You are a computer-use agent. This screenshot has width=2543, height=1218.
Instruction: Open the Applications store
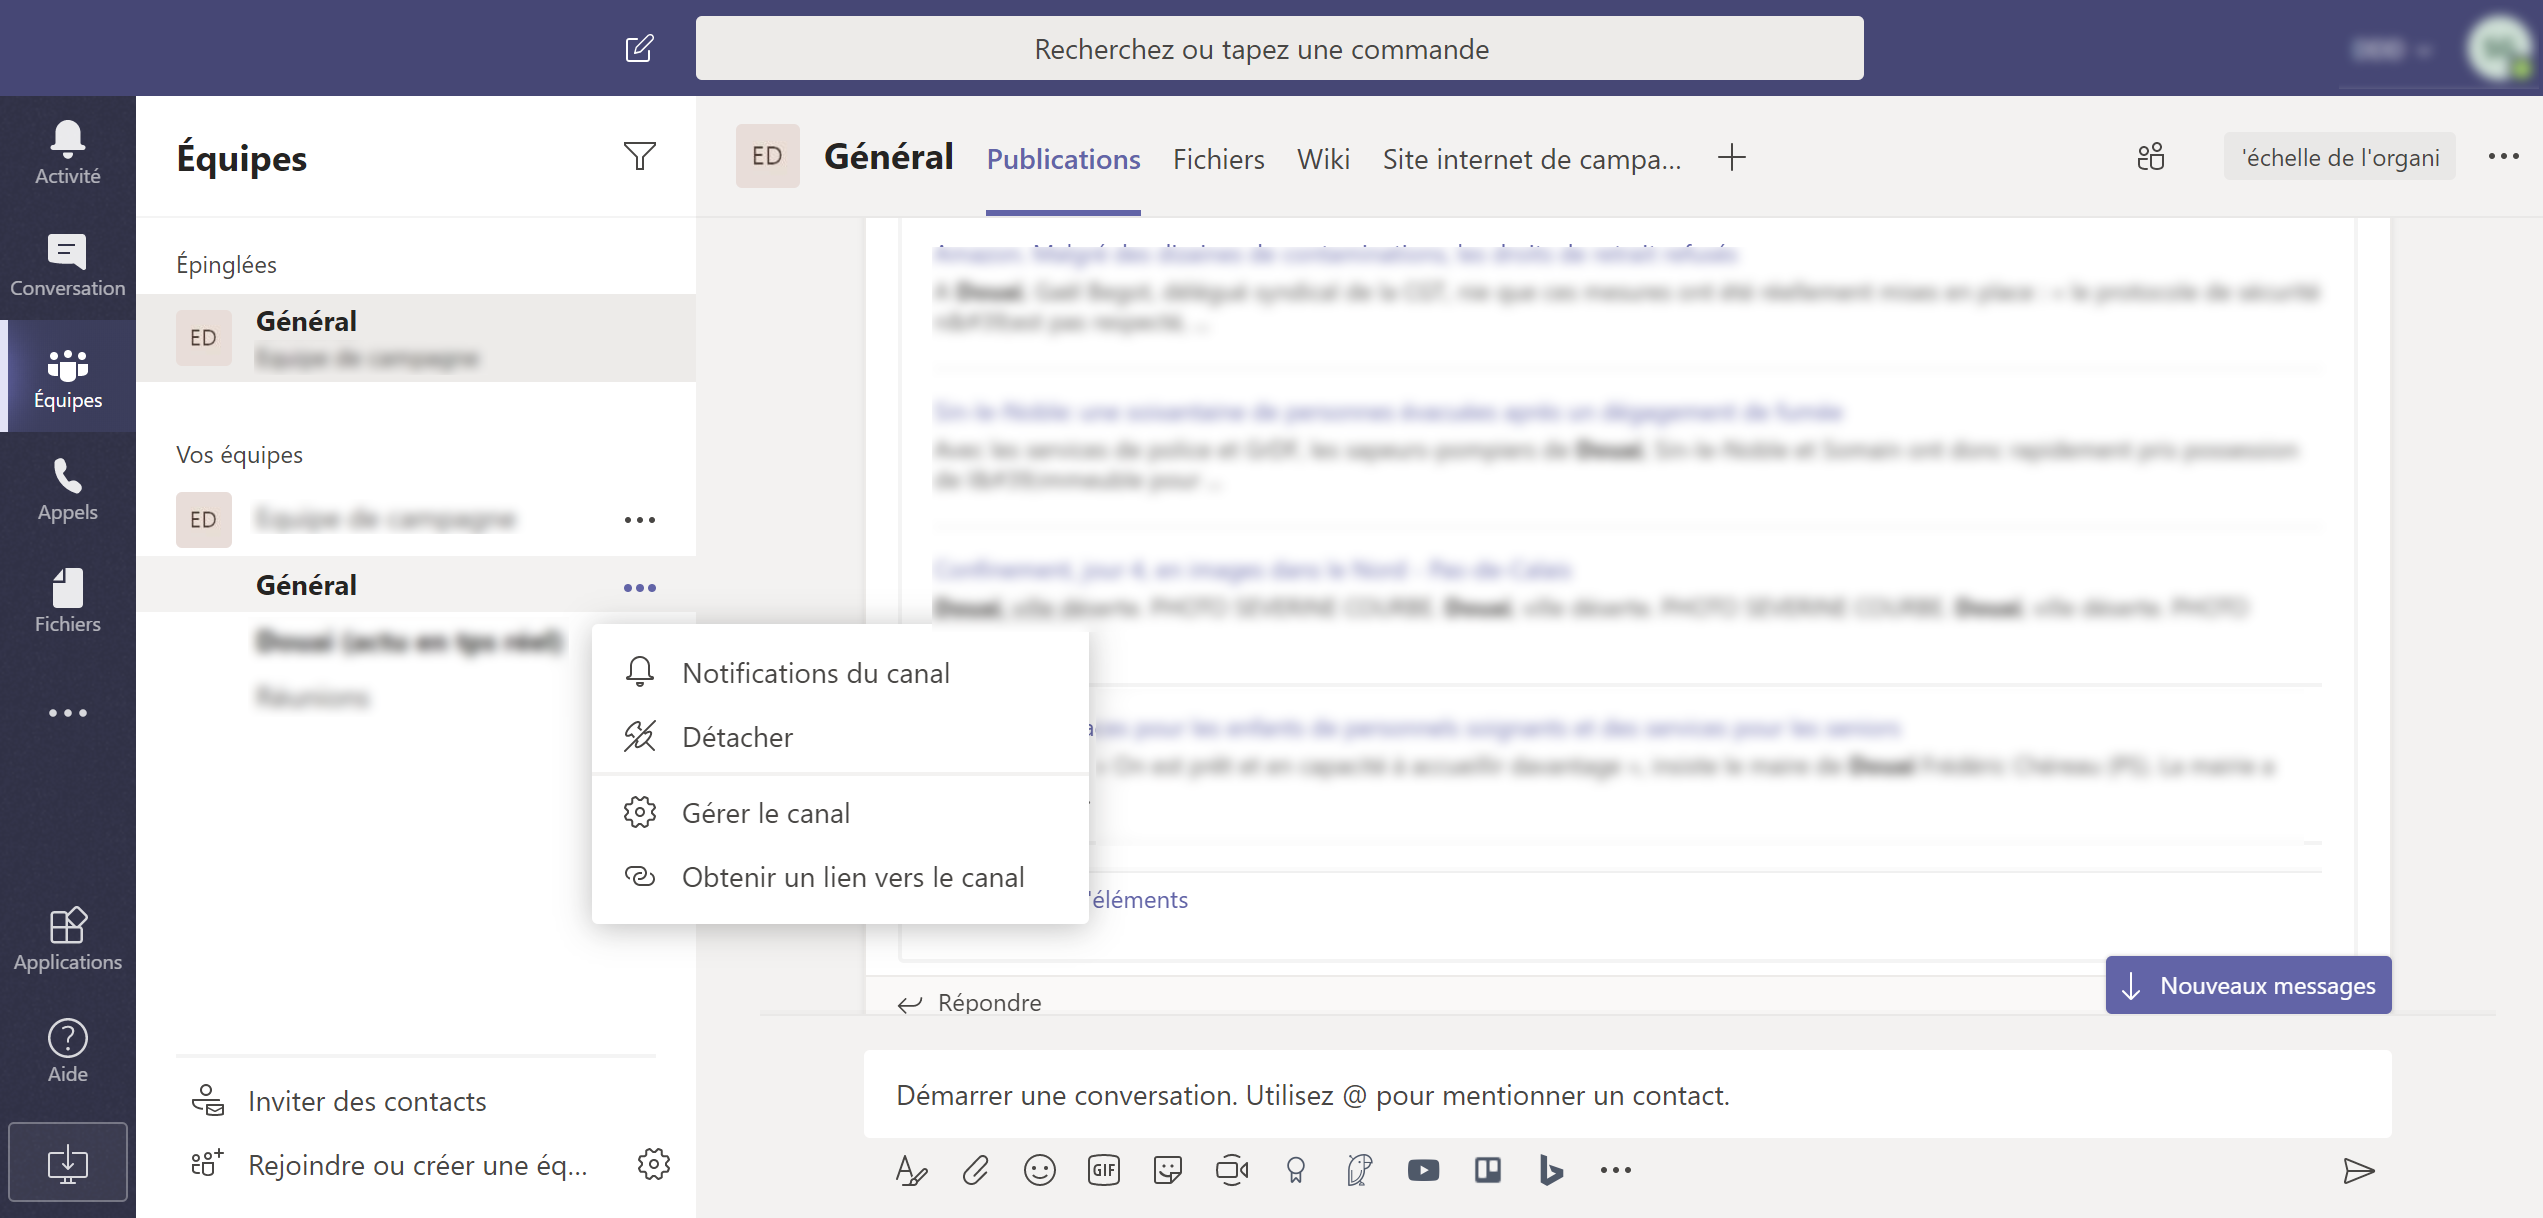[x=67, y=938]
